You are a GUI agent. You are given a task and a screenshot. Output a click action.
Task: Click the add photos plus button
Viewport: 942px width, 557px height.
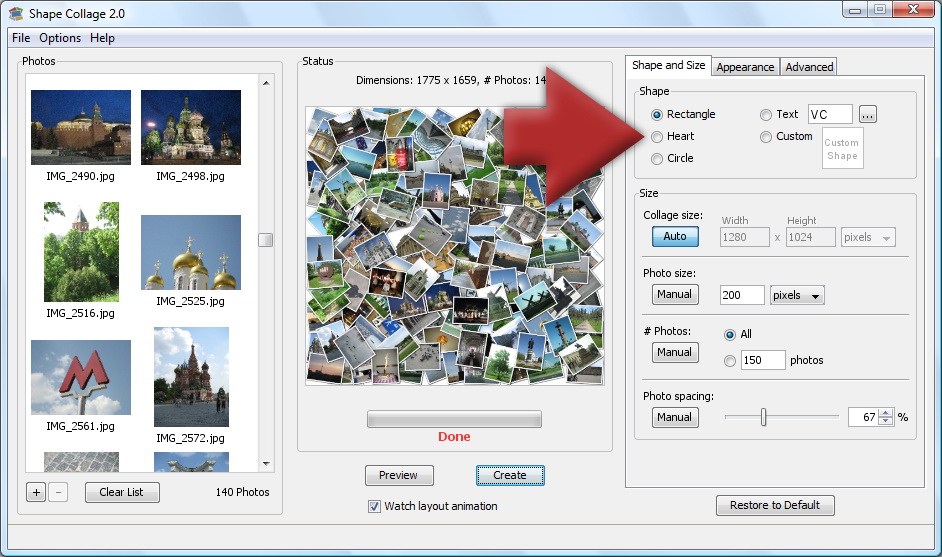pyautogui.click(x=36, y=492)
